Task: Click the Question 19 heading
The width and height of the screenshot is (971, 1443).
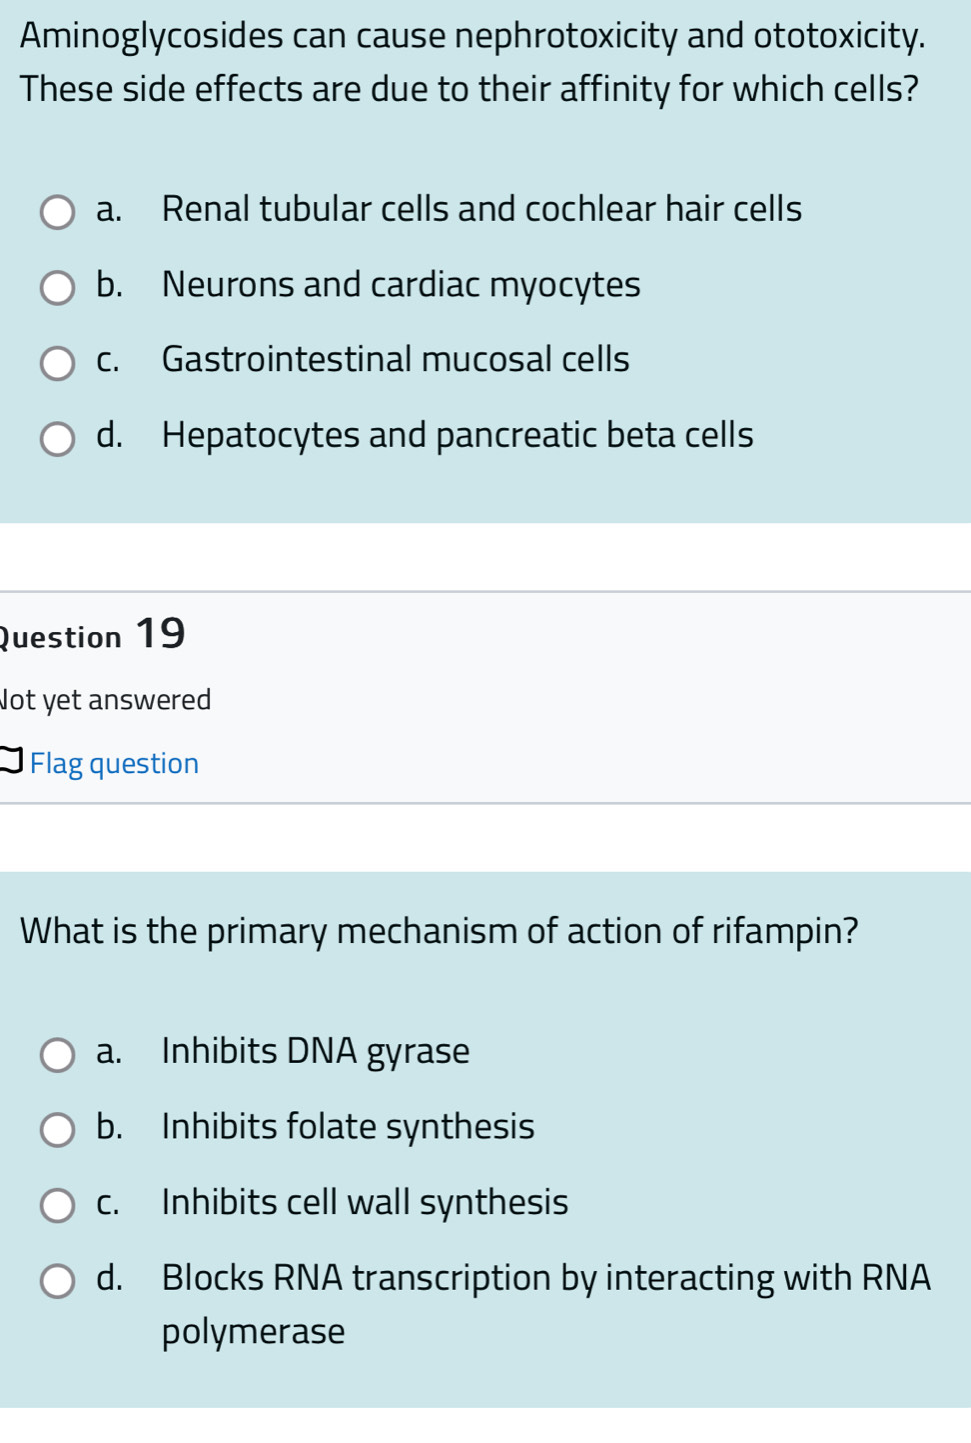Action: point(92,635)
